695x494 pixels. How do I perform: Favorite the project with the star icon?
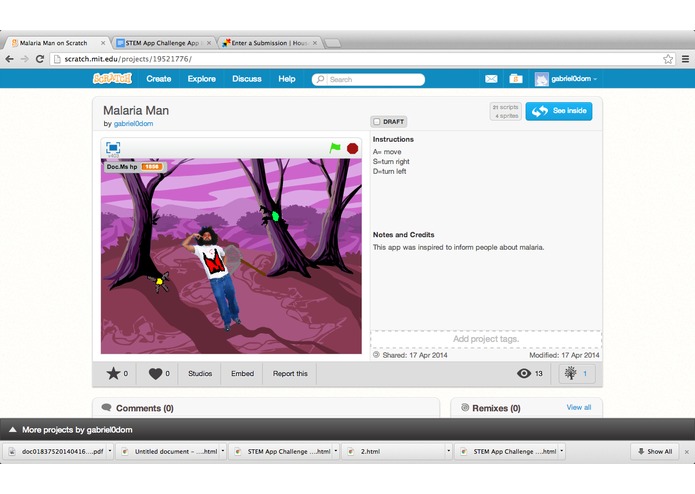[x=113, y=373]
